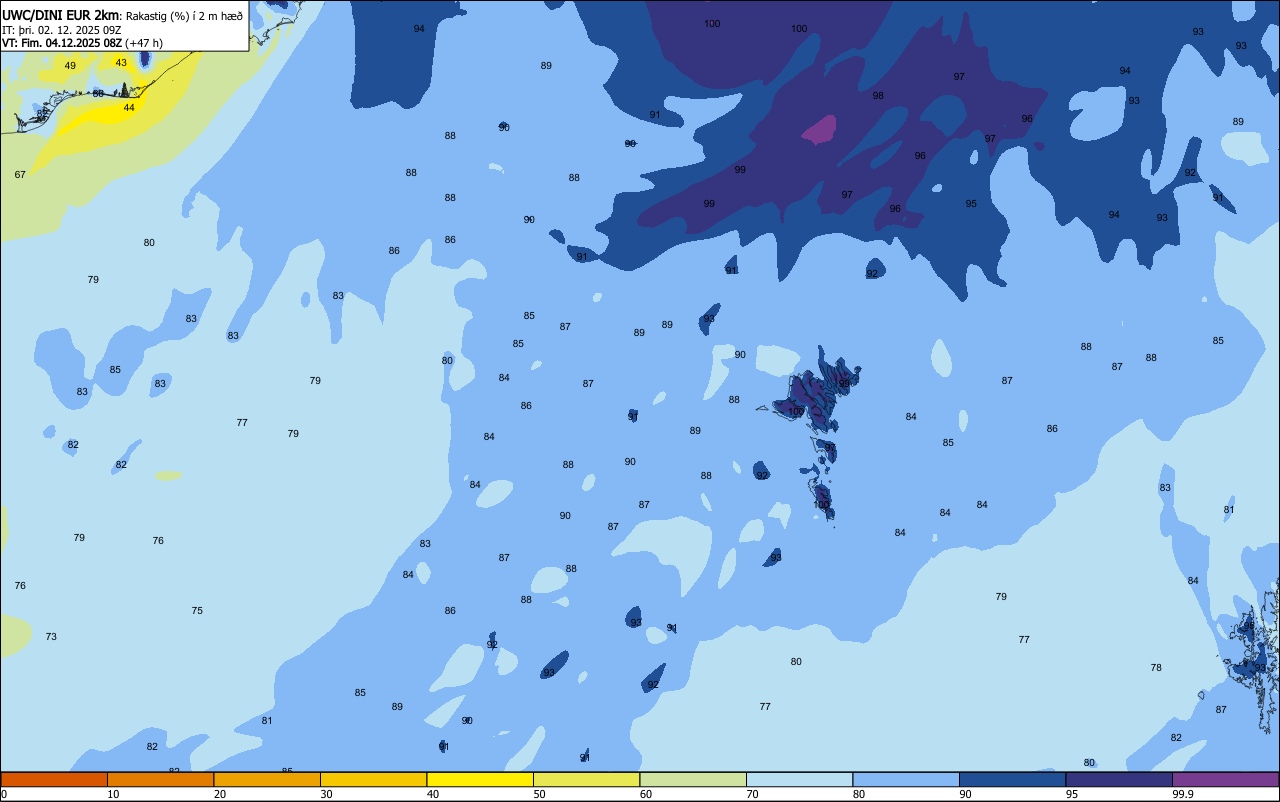The height and width of the screenshot is (802, 1280).
Task: Click the '75' humidity value on map
Action: tap(197, 611)
